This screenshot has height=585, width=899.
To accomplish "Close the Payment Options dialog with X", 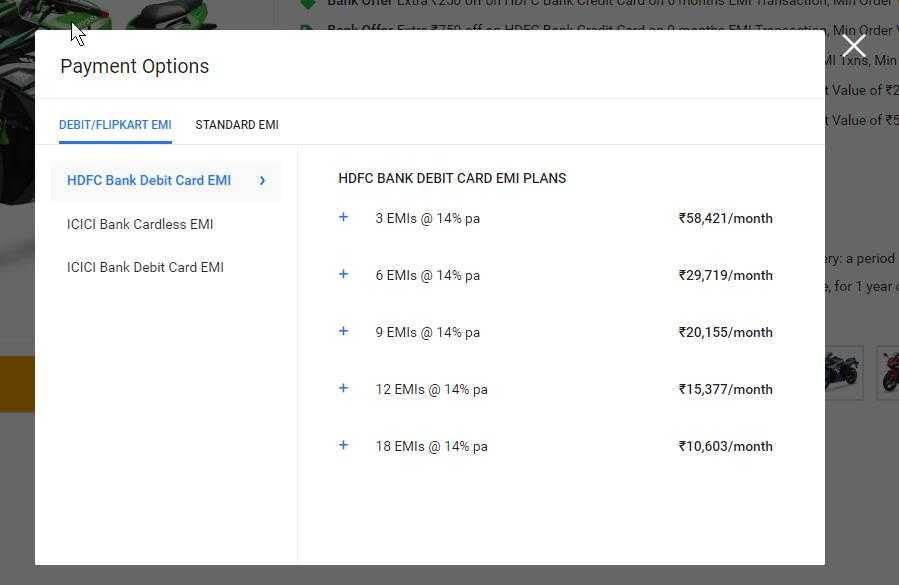I will (x=854, y=46).
